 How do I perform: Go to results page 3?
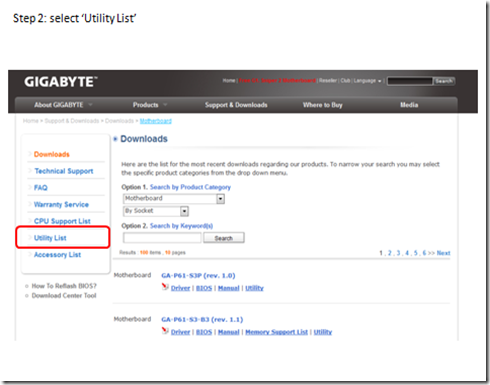(x=398, y=253)
